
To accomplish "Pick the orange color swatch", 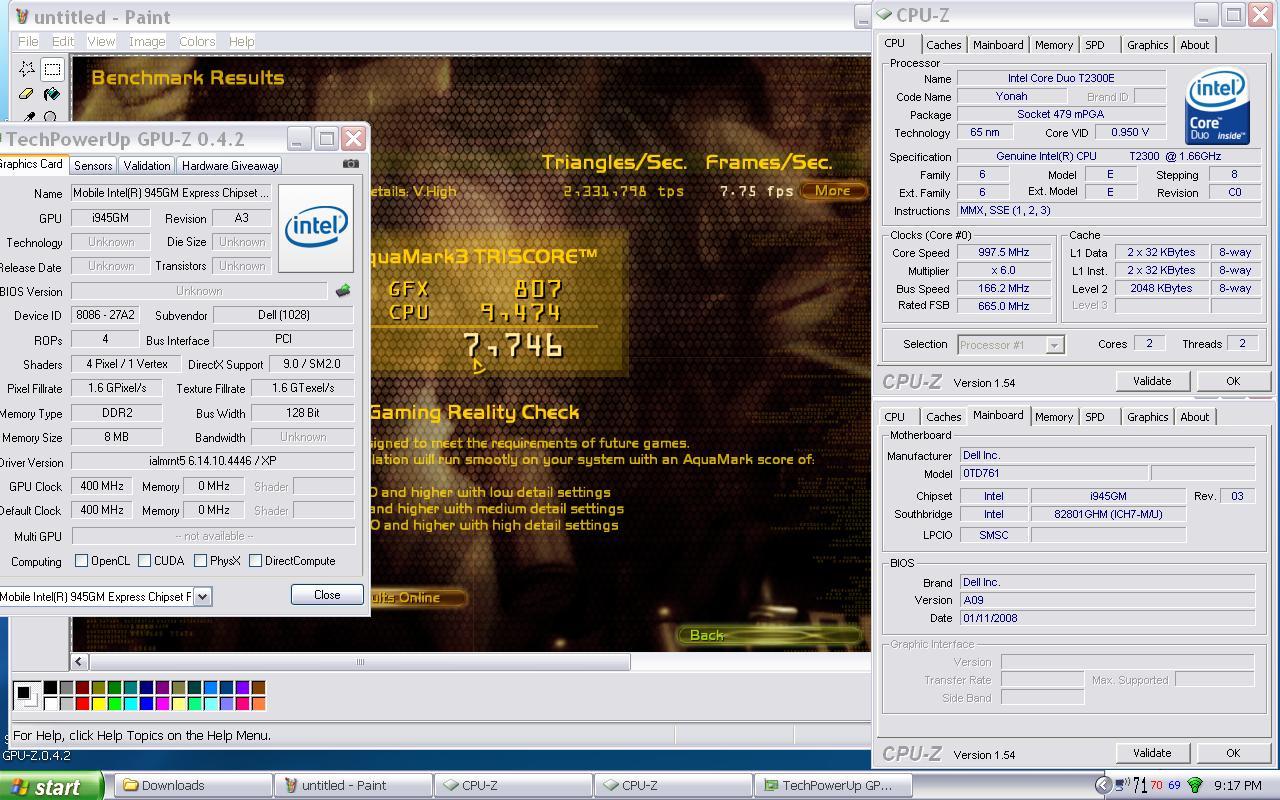I will click(x=258, y=703).
